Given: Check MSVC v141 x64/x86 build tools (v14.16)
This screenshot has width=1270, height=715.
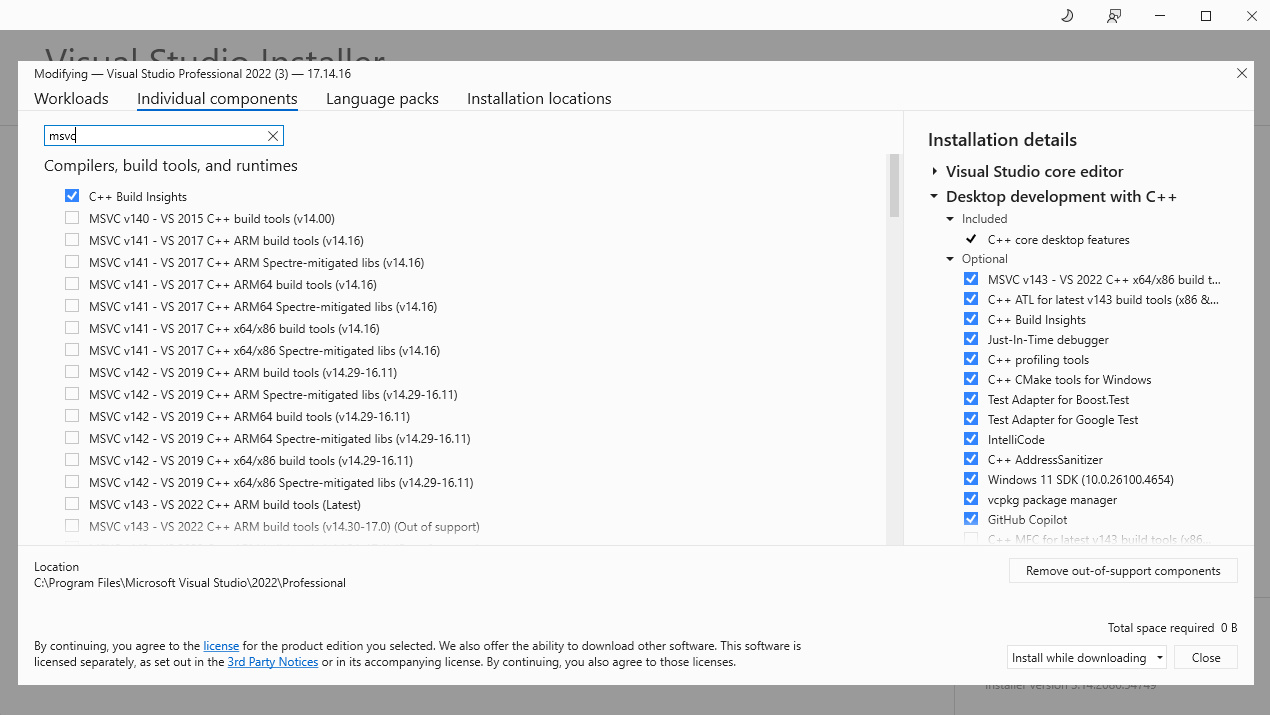Looking at the screenshot, I should (72, 328).
